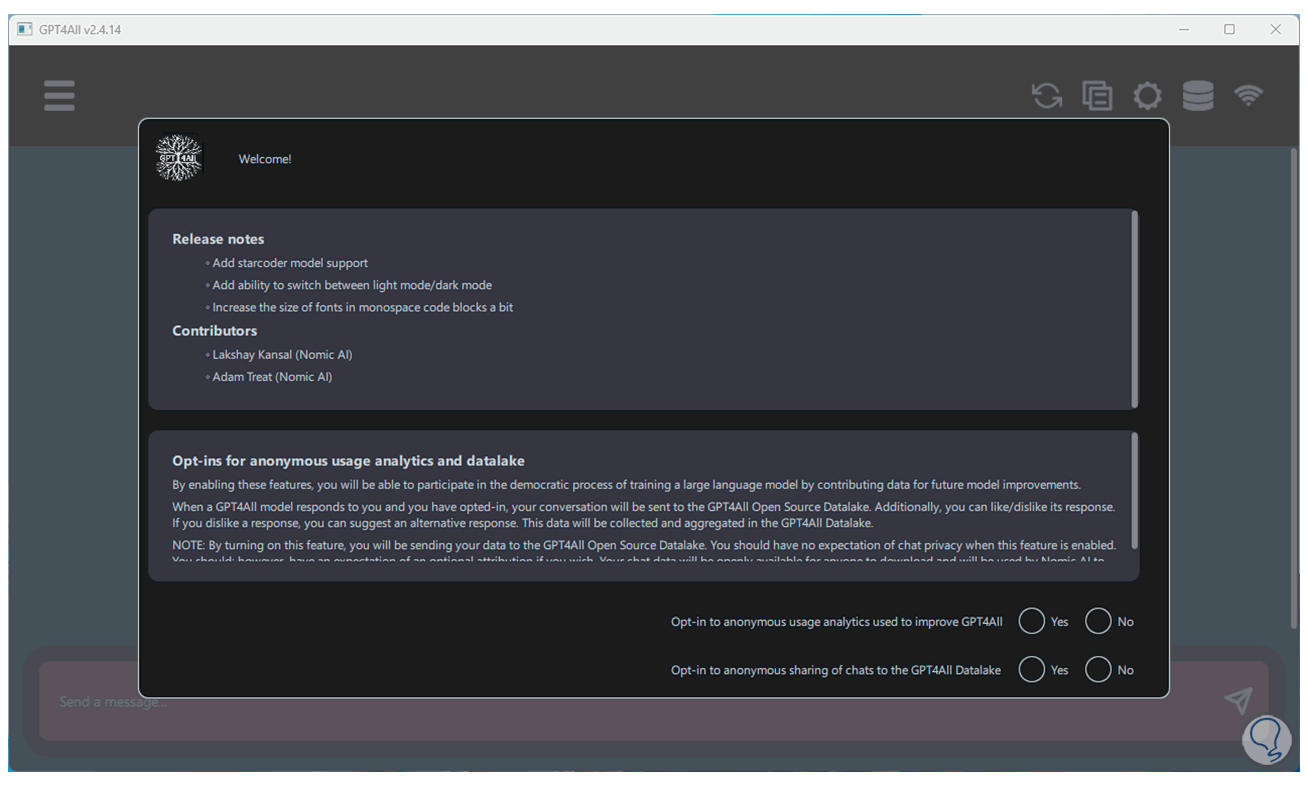1308x786 pixels.
Task: Click the Send a message input field
Action: click(654, 701)
